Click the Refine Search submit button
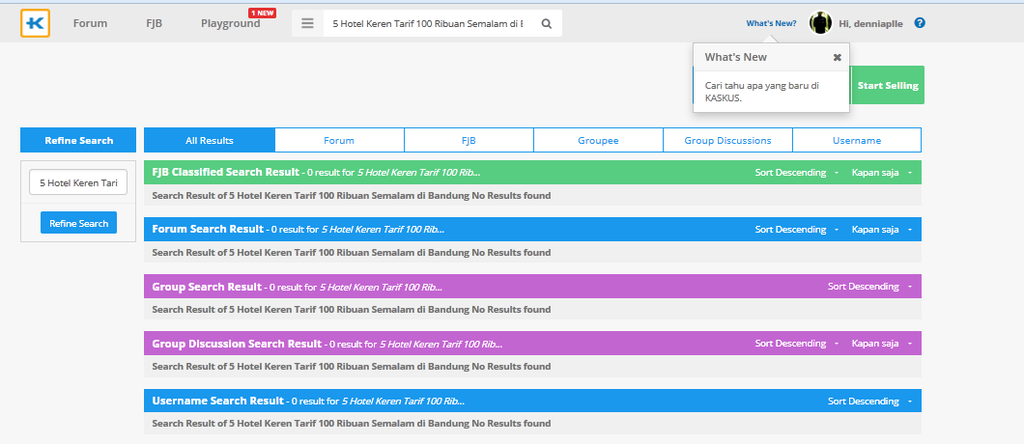 tap(78, 223)
